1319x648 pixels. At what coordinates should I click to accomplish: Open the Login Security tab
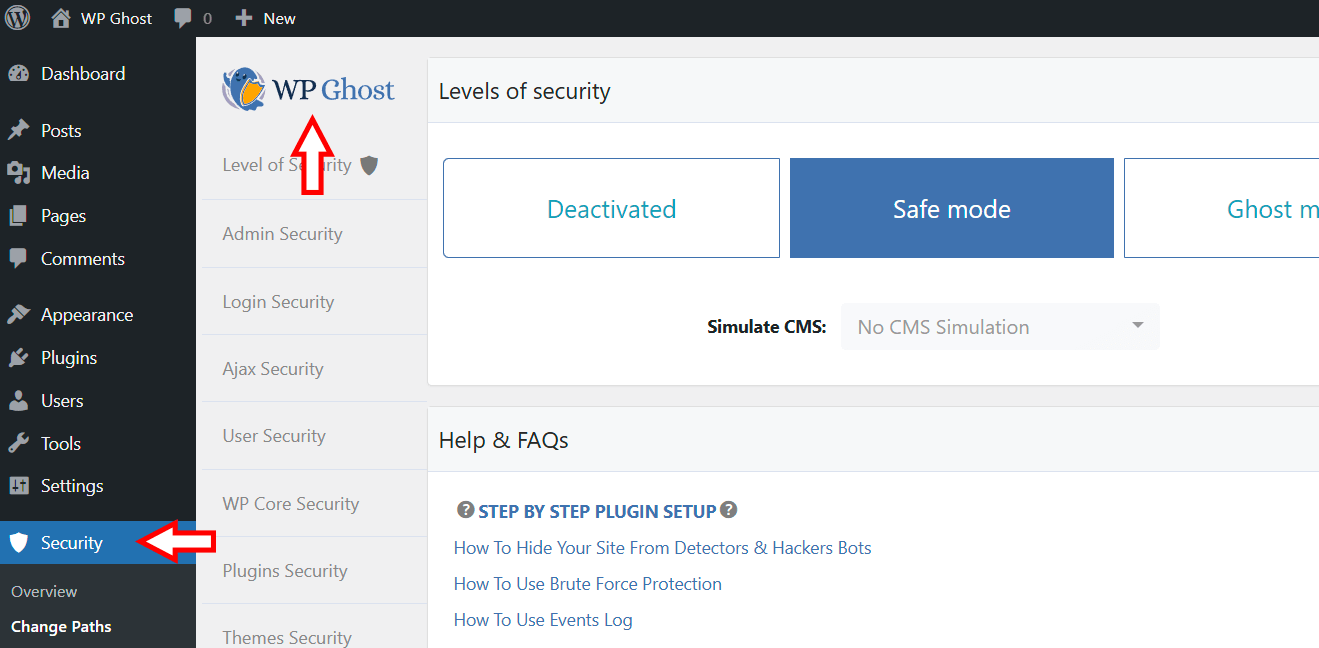[x=278, y=302]
